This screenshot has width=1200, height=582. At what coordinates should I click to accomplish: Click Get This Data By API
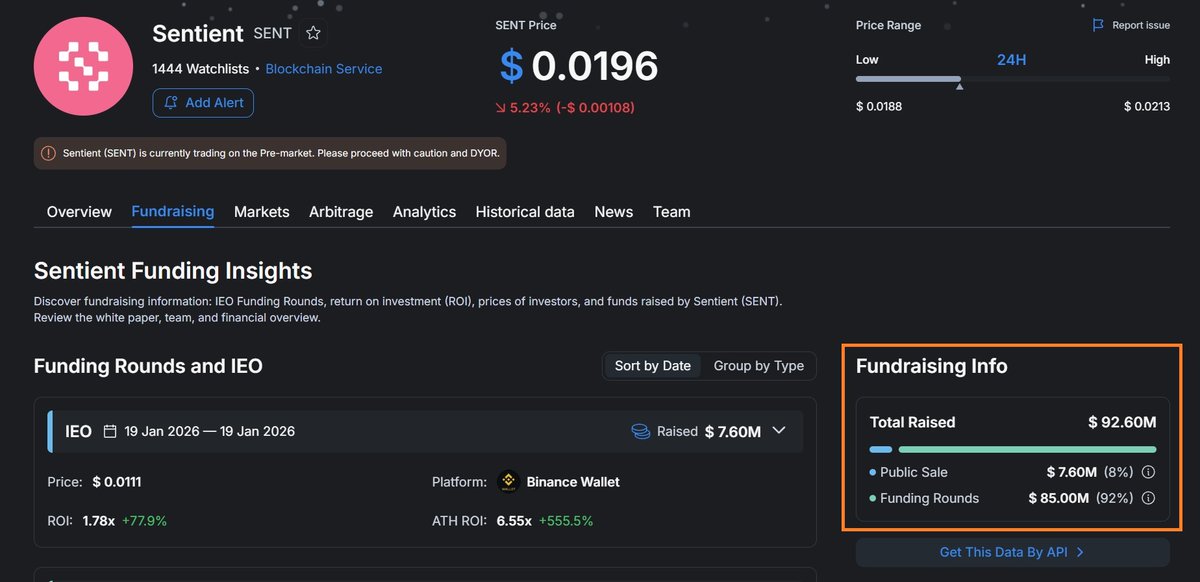click(x=1012, y=552)
